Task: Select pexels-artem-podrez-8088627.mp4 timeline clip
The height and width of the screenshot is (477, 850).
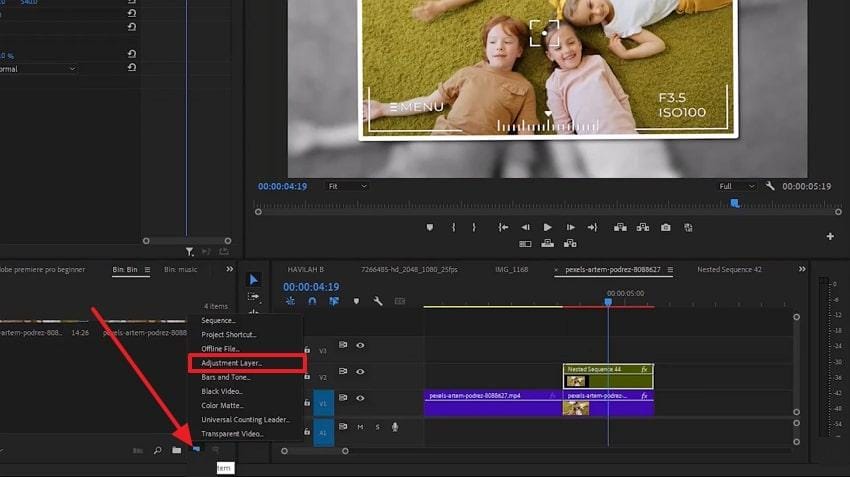Action: 493,403
